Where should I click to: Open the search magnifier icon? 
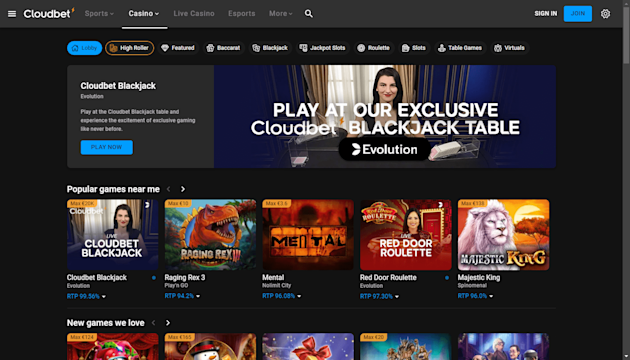309,14
